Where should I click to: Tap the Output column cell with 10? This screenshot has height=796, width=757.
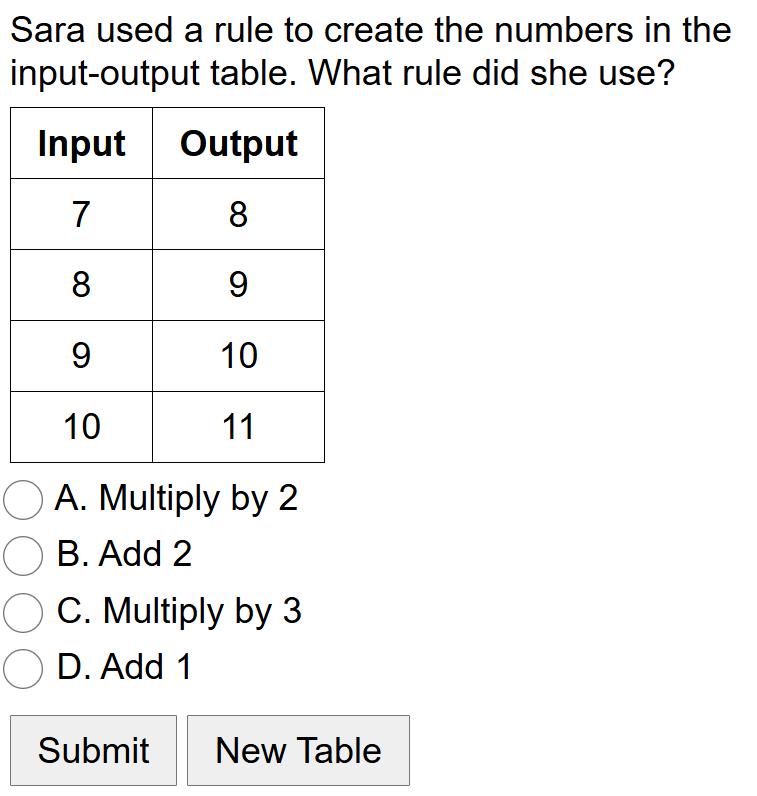[238, 356]
